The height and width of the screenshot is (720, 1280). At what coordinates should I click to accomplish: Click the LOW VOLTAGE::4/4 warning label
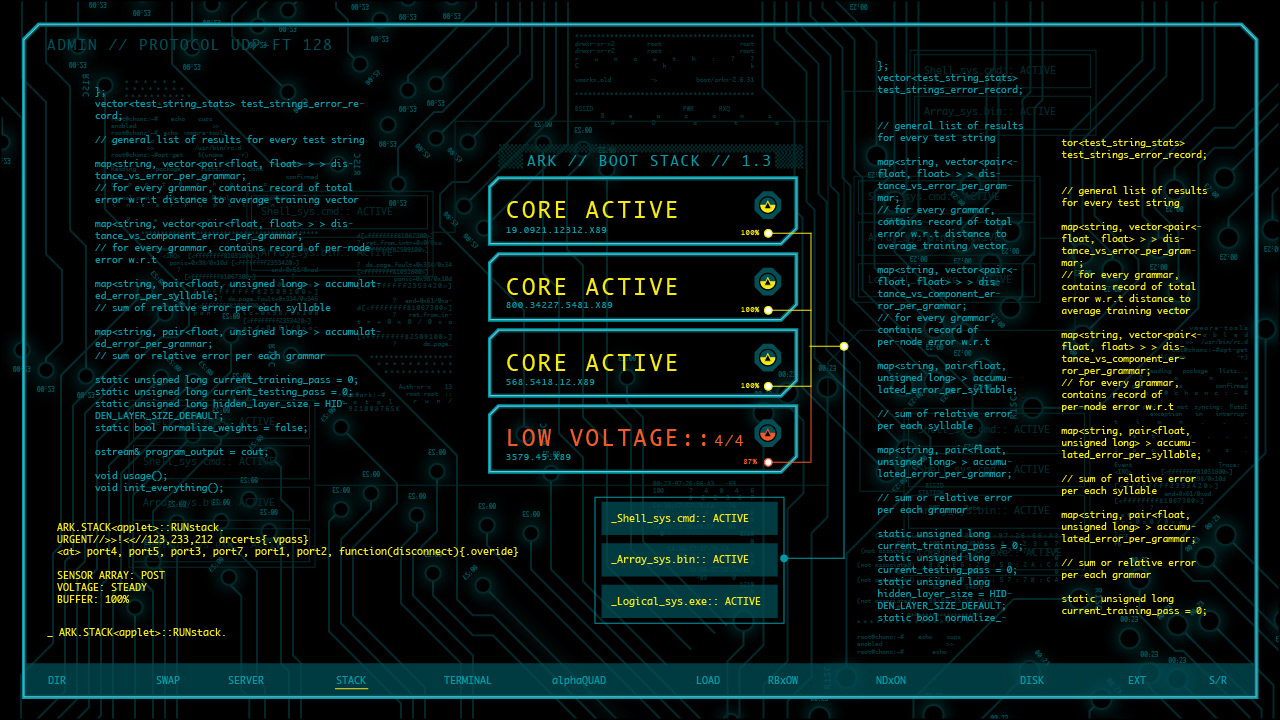click(x=625, y=438)
